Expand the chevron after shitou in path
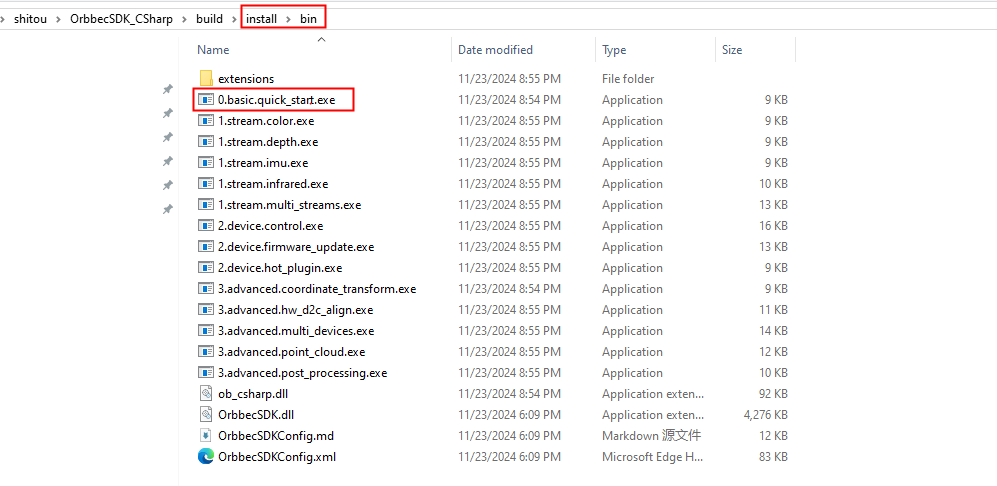This screenshot has height=486, width=997. (58, 19)
